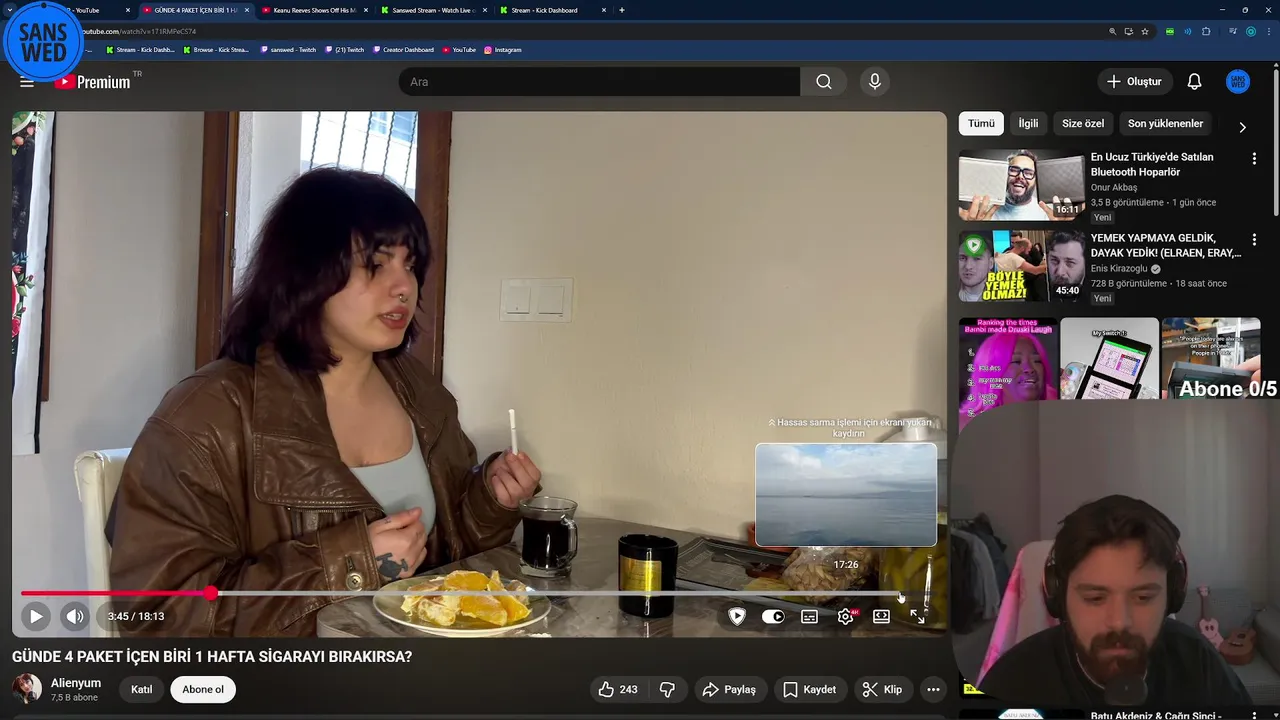This screenshot has width=1280, height=720.
Task: Open the Creator Dashboard bookmark
Action: click(x=404, y=49)
